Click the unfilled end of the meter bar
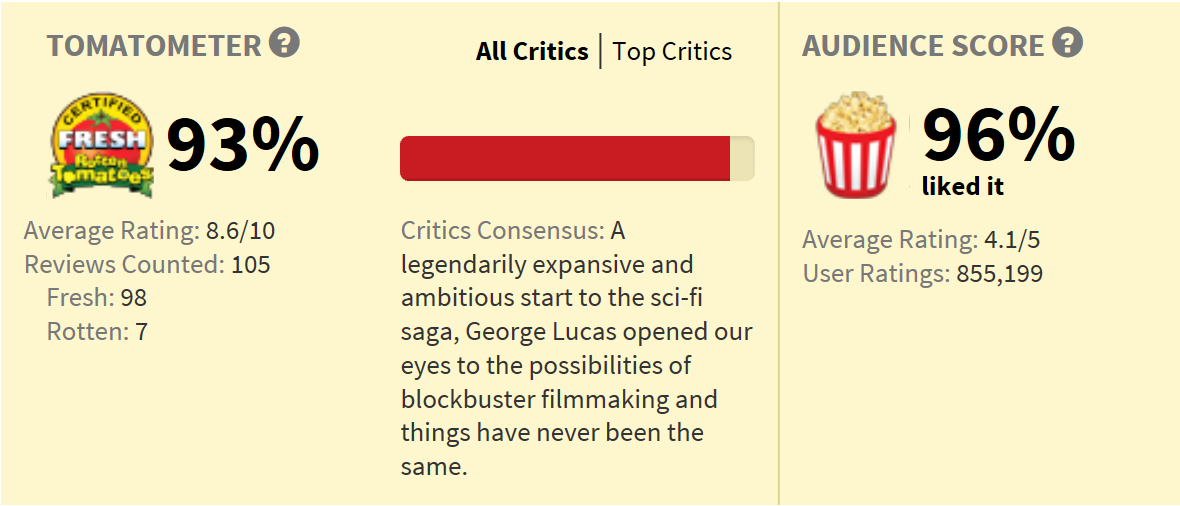1180x506 pixels. click(x=742, y=158)
